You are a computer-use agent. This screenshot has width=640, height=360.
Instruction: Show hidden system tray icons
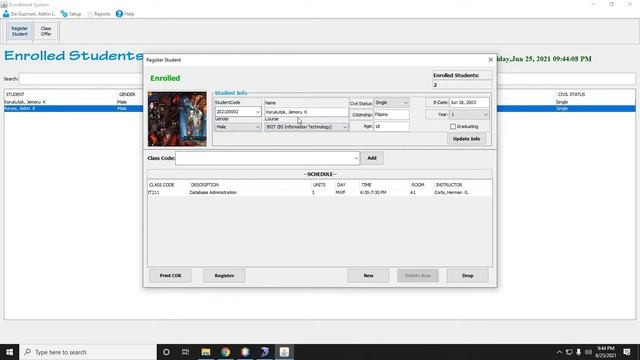tap(559, 352)
